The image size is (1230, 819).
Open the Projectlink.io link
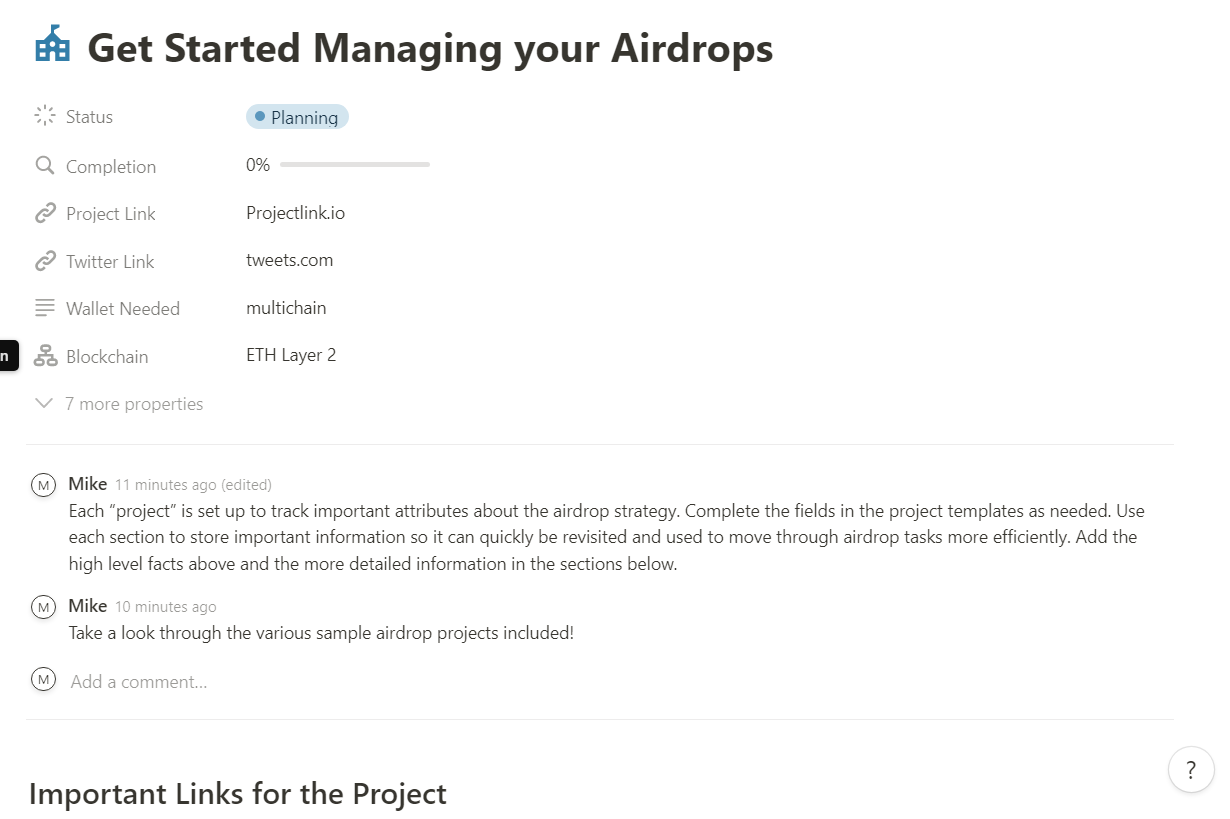pyautogui.click(x=295, y=213)
